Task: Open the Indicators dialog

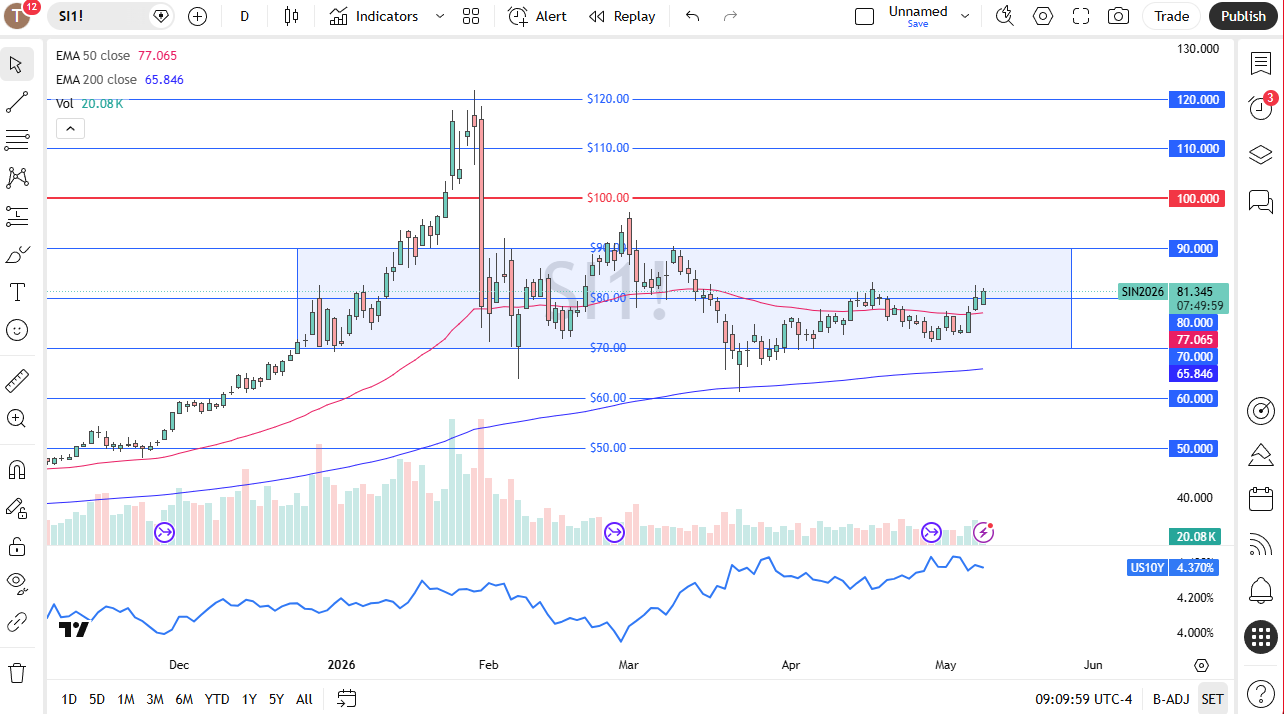Action: point(374,16)
